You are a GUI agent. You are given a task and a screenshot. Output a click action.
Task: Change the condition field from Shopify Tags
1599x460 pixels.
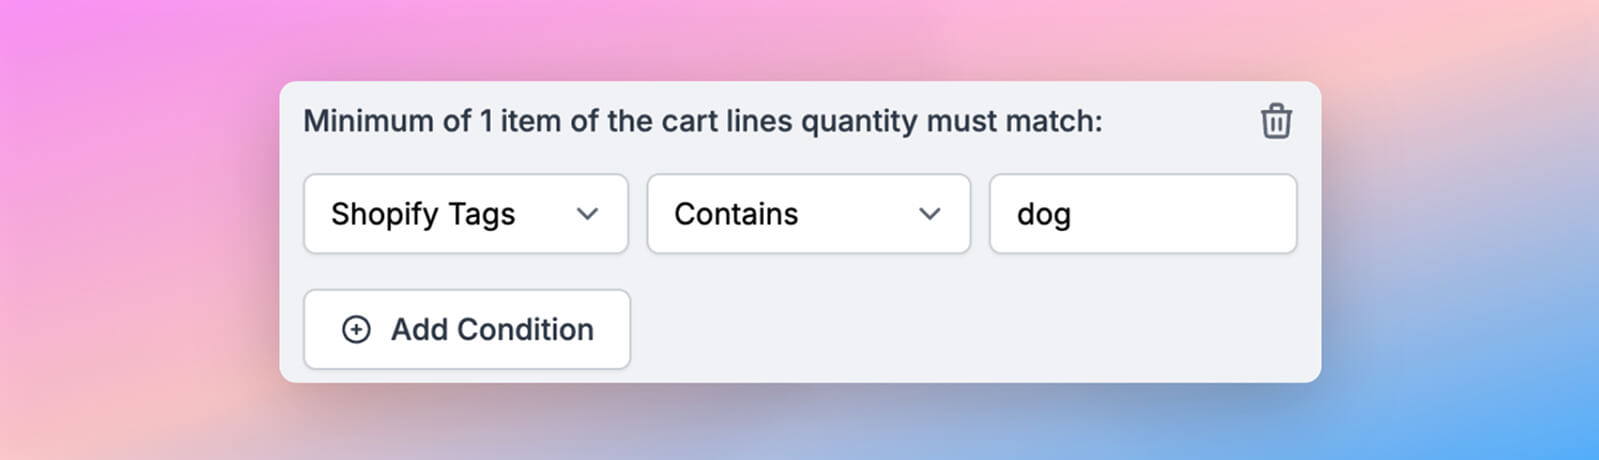tap(466, 214)
